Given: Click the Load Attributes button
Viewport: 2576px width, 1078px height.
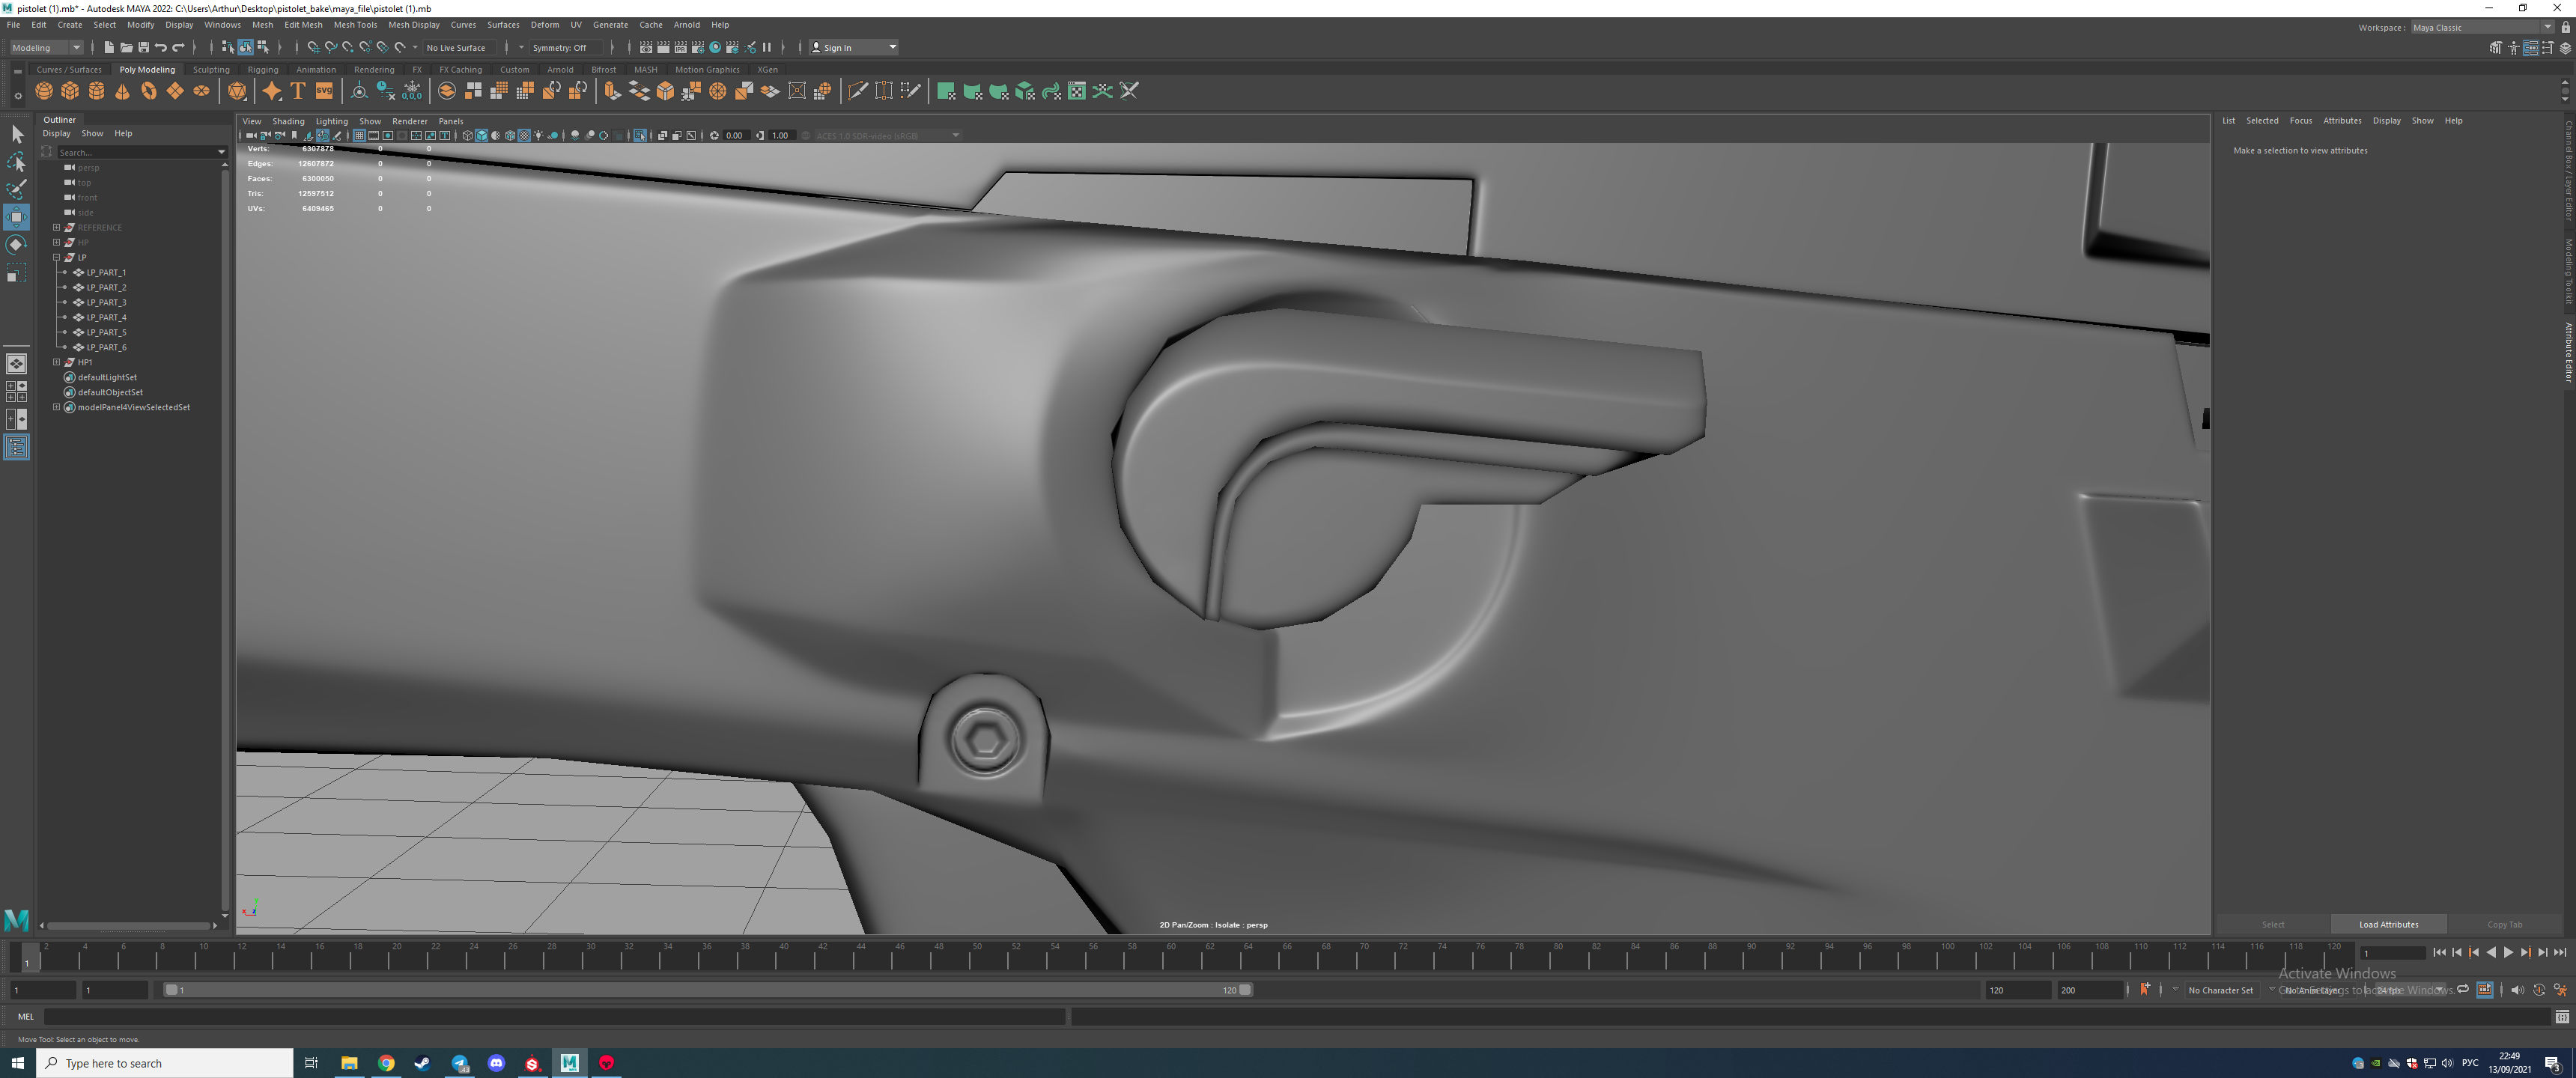Looking at the screenshot, I should [x=2388, y=924].
